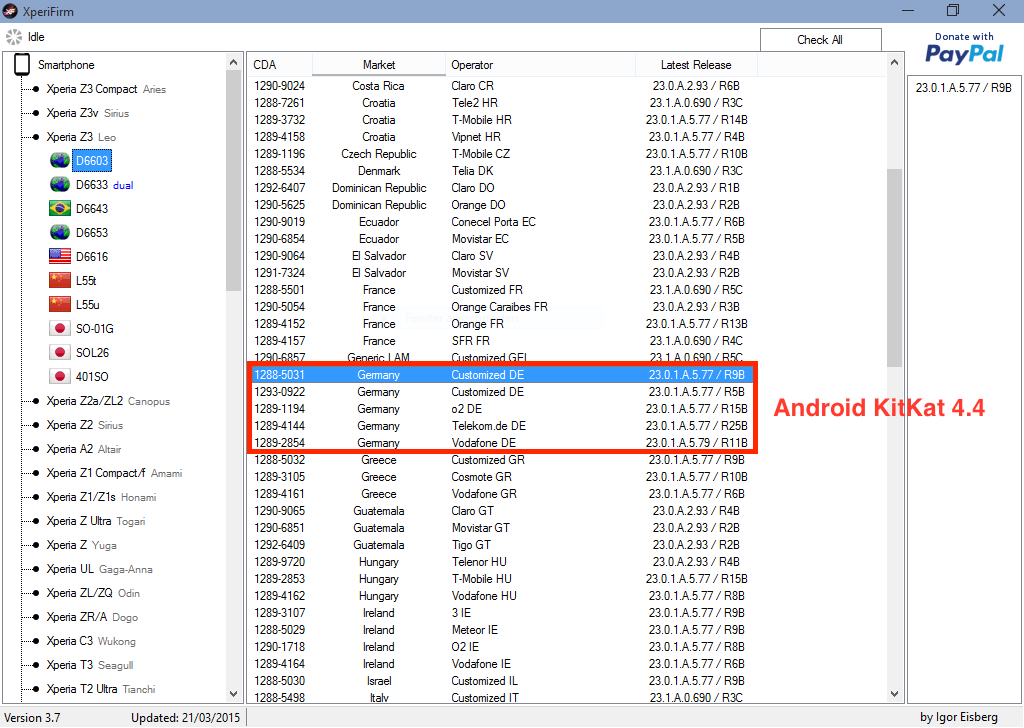Click the Japan flag icon for 401SO

60,377
